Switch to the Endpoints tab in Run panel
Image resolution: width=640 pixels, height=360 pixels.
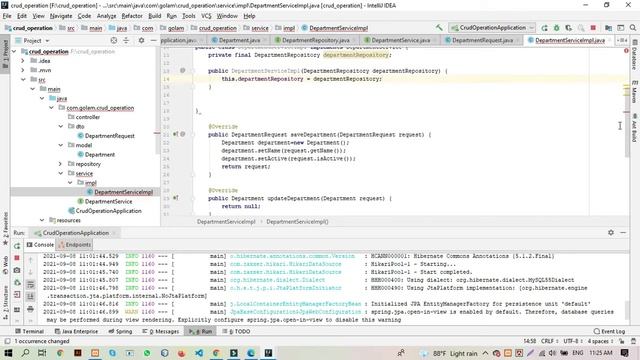[x=74, y=245]
